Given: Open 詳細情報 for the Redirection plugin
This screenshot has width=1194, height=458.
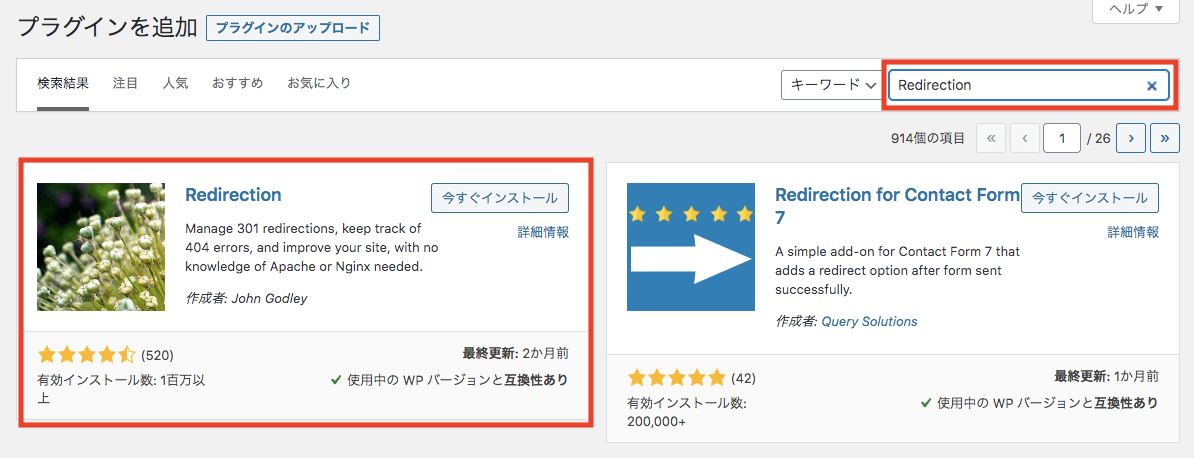Looking at the screenshot, I should (x=543, y=232).
